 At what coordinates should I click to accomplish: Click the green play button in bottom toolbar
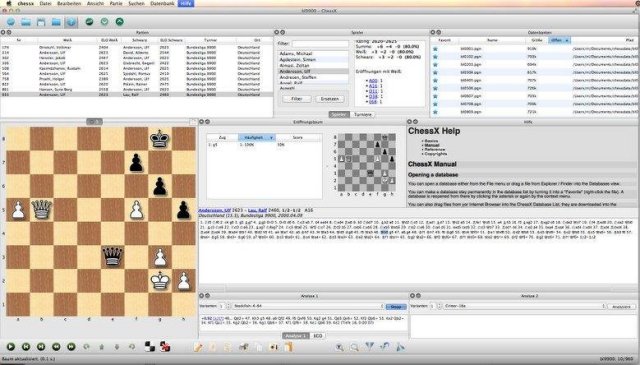pos(11,347)
